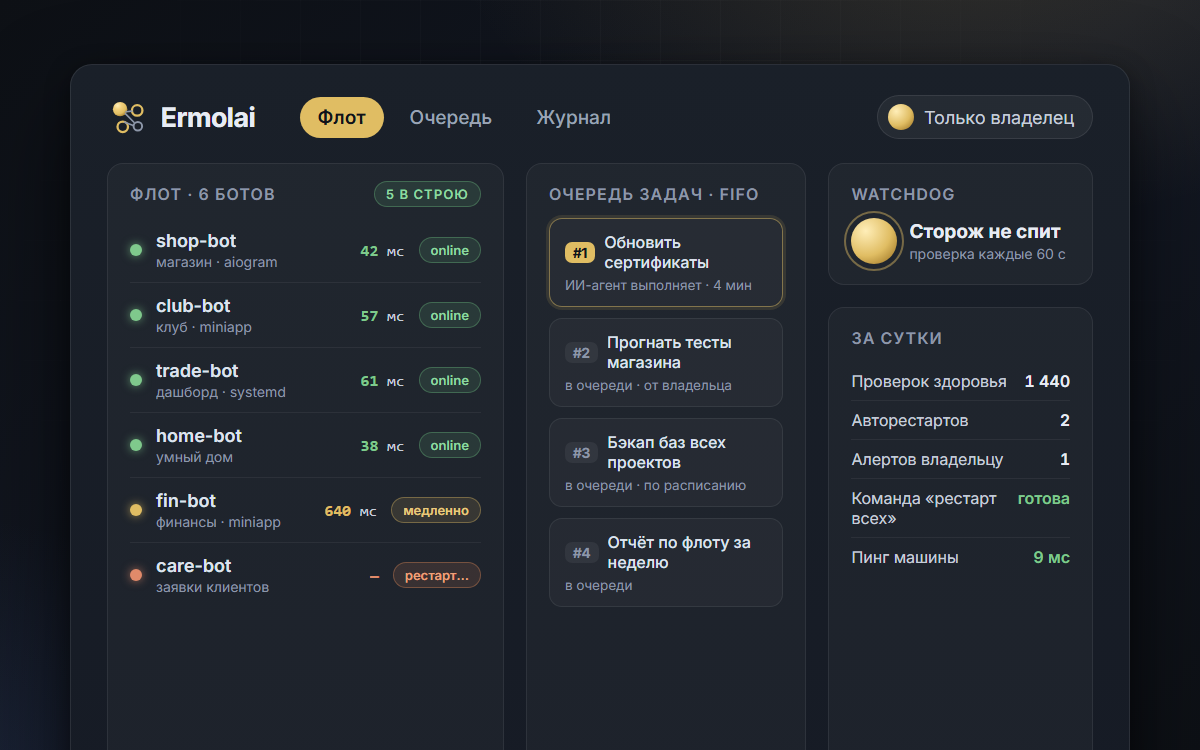The image size is (1200, 750).
Task: Click the магазин · aiogram subtitle
Action: pos(217,263)
